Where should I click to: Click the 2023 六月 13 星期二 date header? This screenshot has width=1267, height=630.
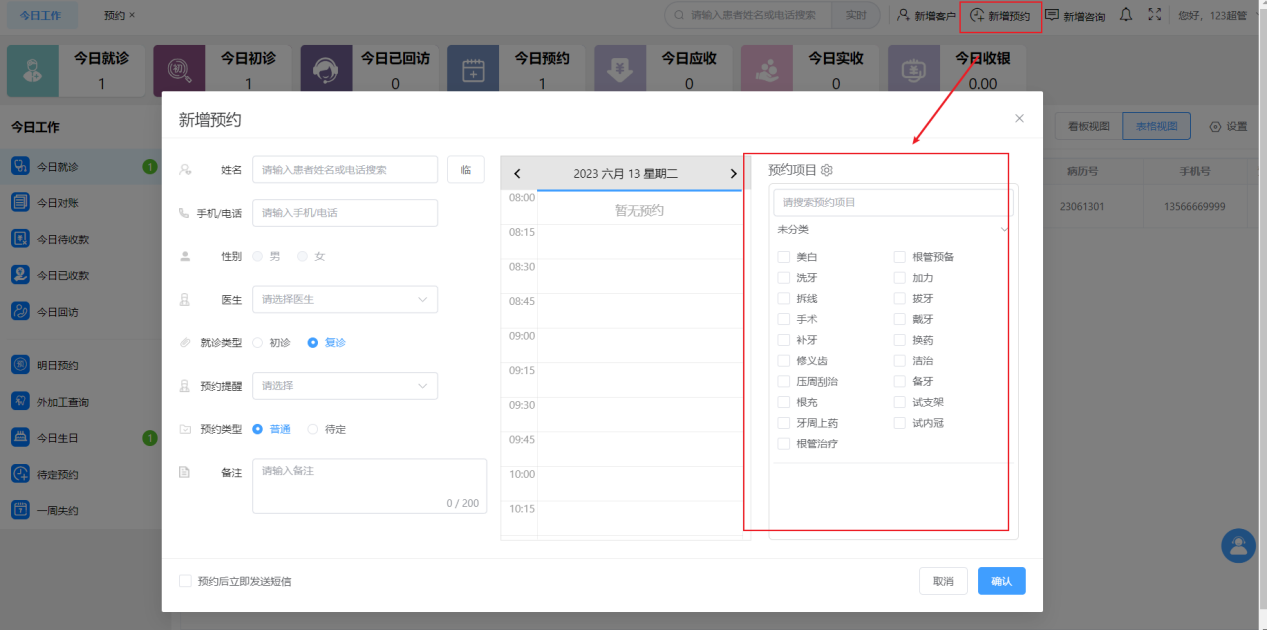point(626,174)
